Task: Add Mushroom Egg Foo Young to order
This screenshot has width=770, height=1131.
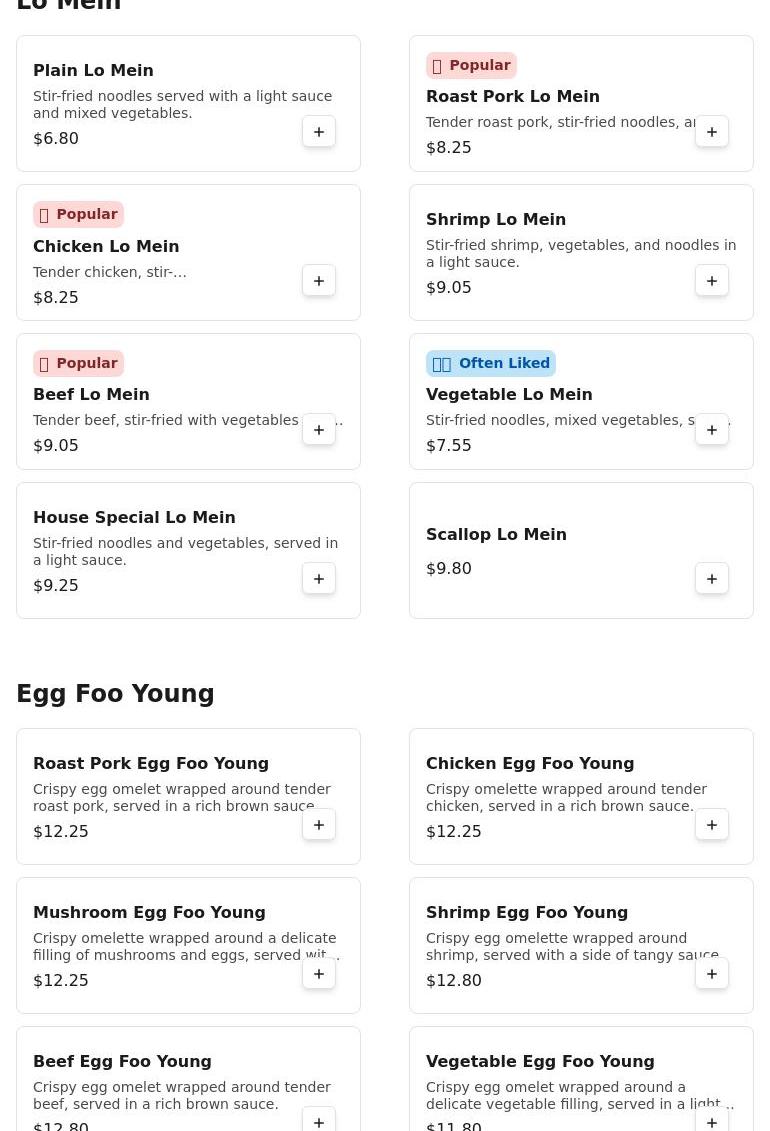Action: (319, 974)
